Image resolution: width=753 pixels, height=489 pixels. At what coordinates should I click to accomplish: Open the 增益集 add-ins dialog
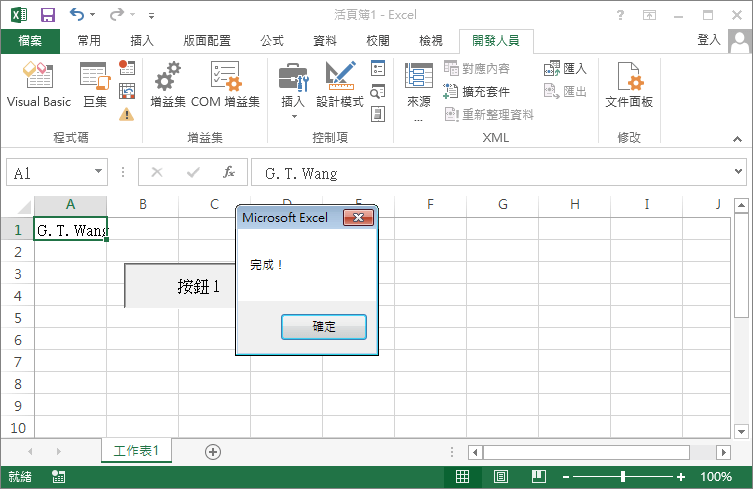coord(168,84)
